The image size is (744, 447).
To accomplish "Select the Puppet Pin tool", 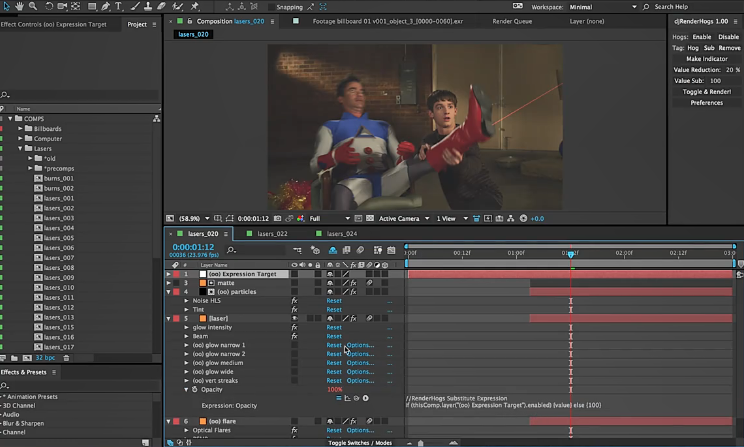I will click(196, 6).
